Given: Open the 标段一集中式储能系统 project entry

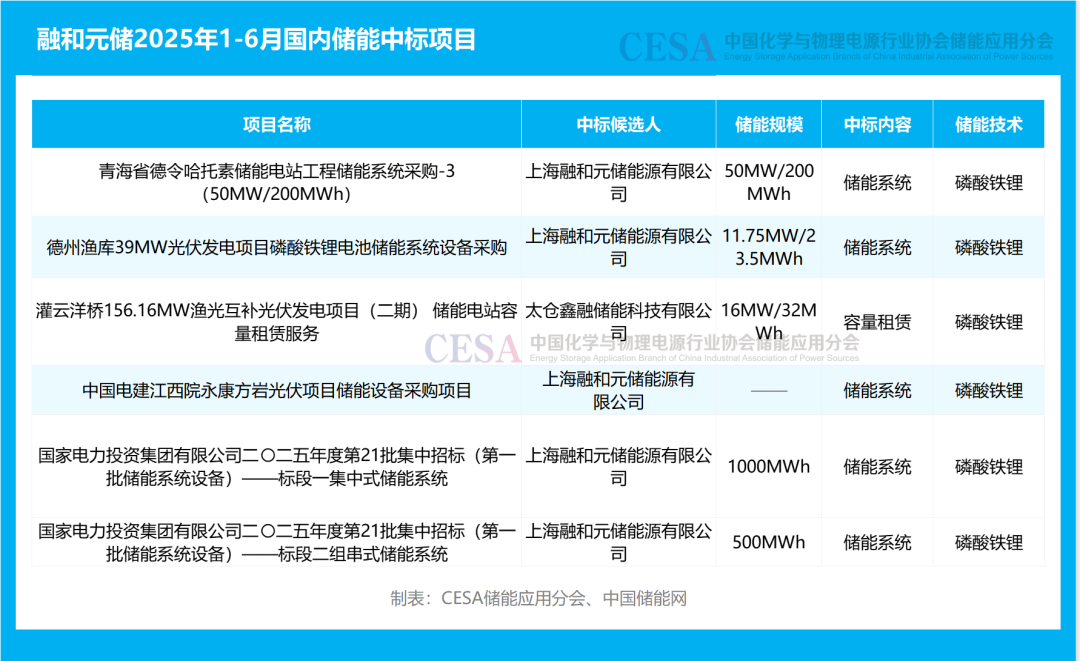Looking at the screenshot, I should pyautogui.click(x=277, y=467).
